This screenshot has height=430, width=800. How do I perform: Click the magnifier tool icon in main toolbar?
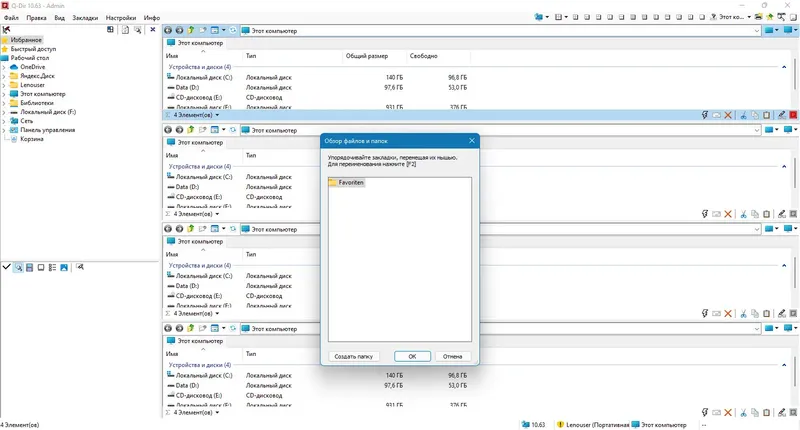tap(782, 17)
